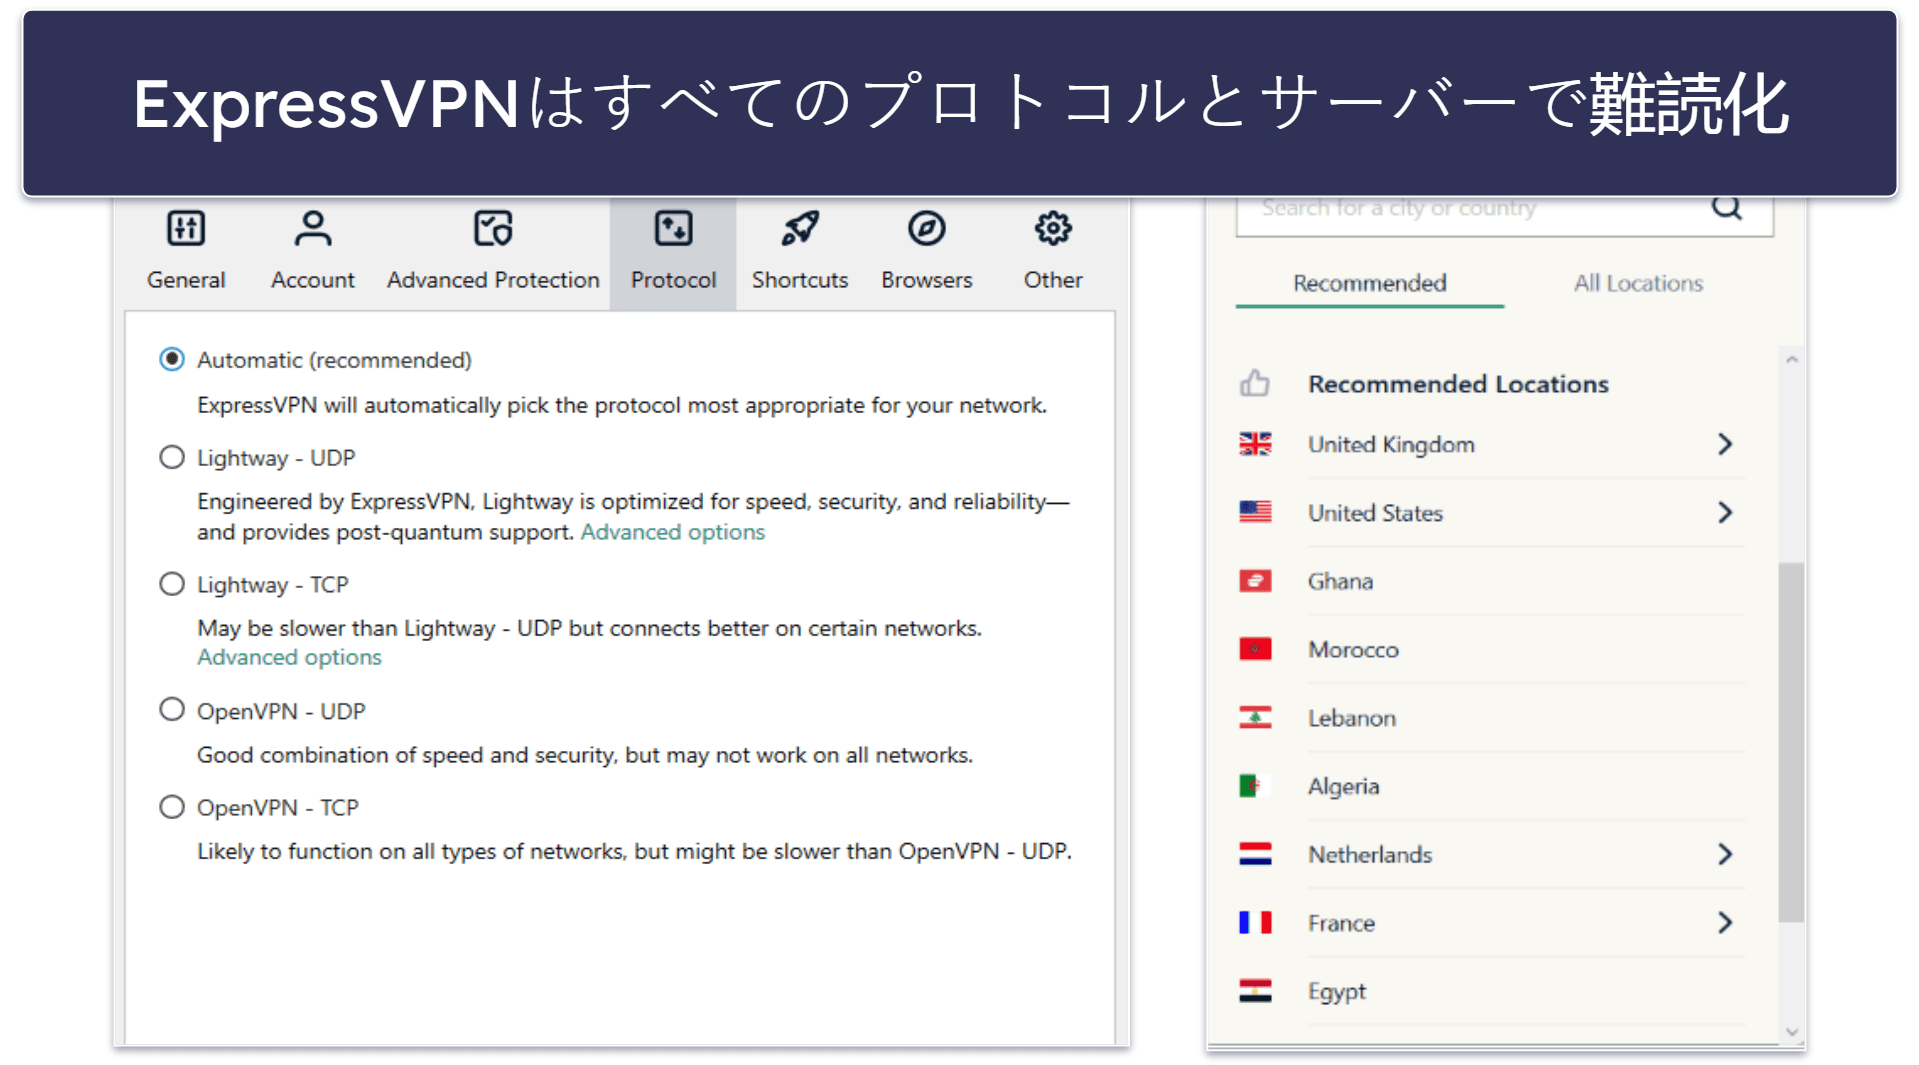Select the Protocol tab icon
This screenshot has height=1065, width=1919.
coord(673,229)
